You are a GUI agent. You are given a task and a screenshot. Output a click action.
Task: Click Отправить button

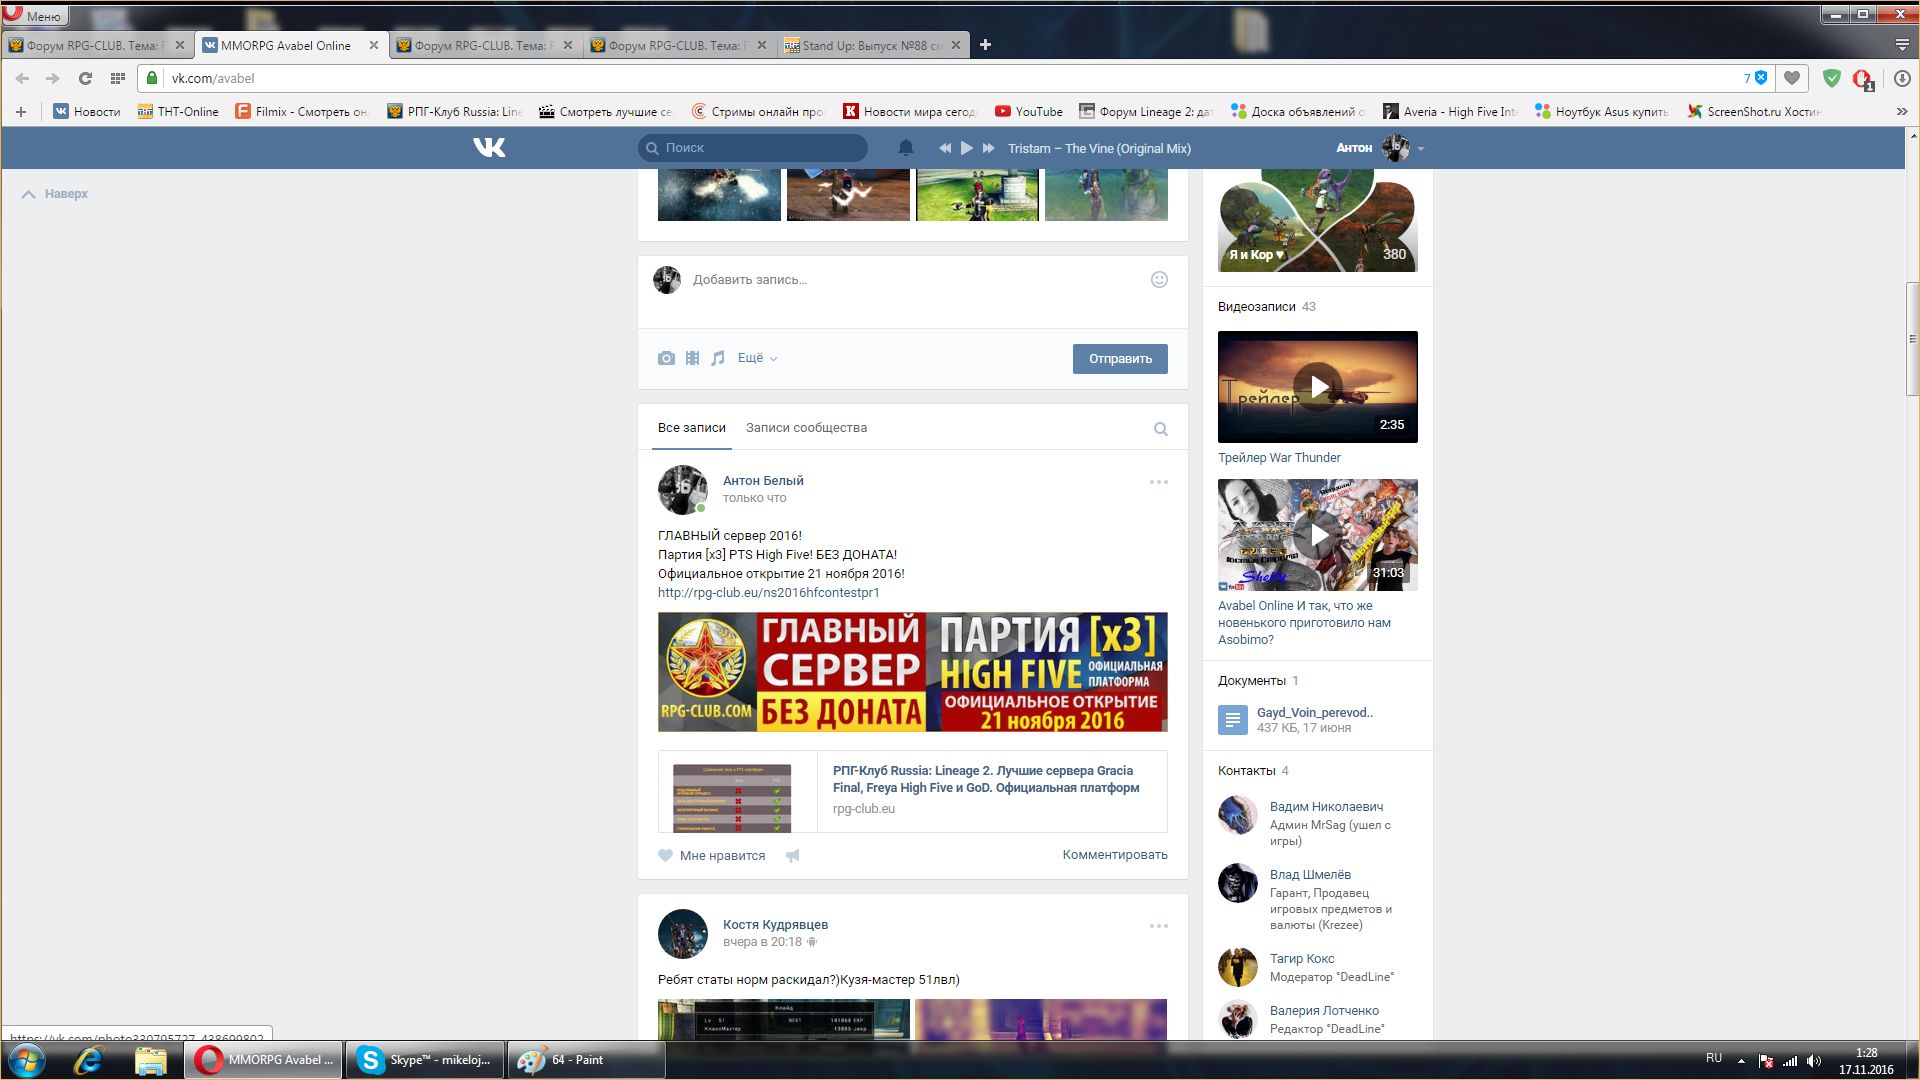tap(1120, 359)
